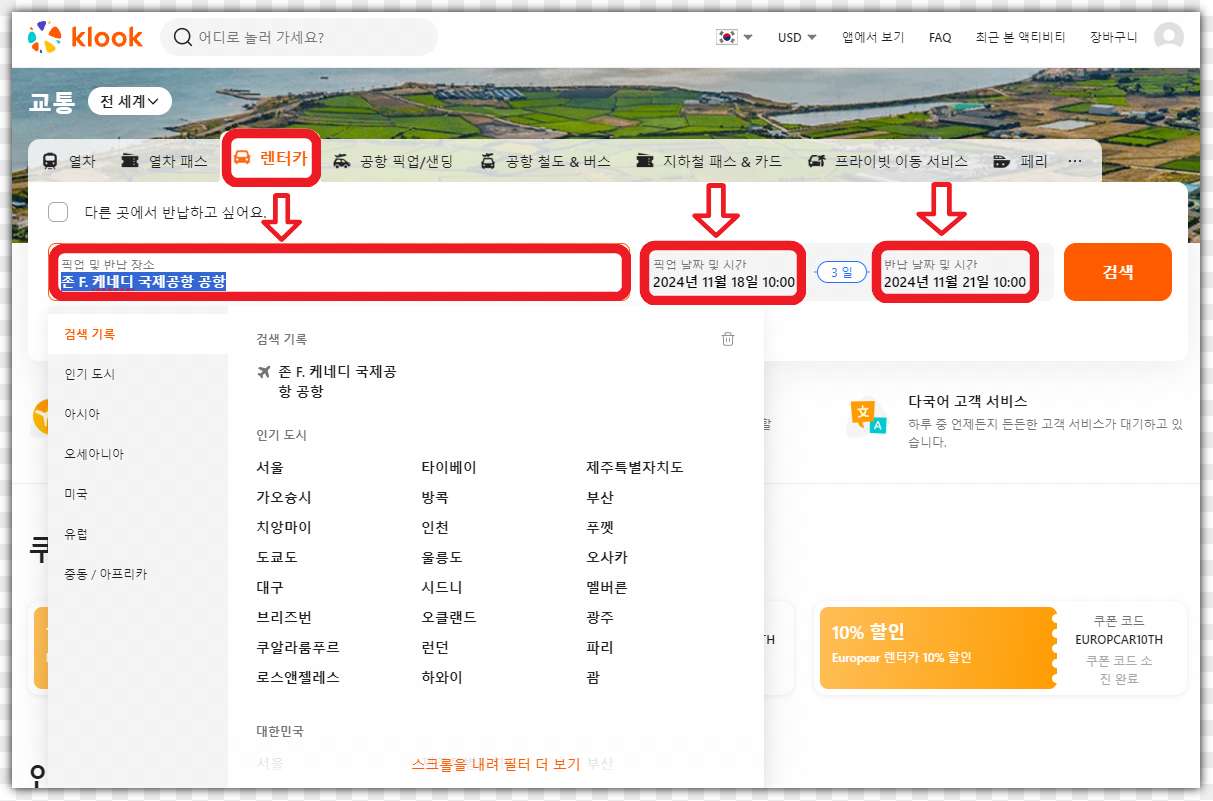Choose 푸껫 from popular cities
This screenshot has width=1213, height=801.
(600, 527)
